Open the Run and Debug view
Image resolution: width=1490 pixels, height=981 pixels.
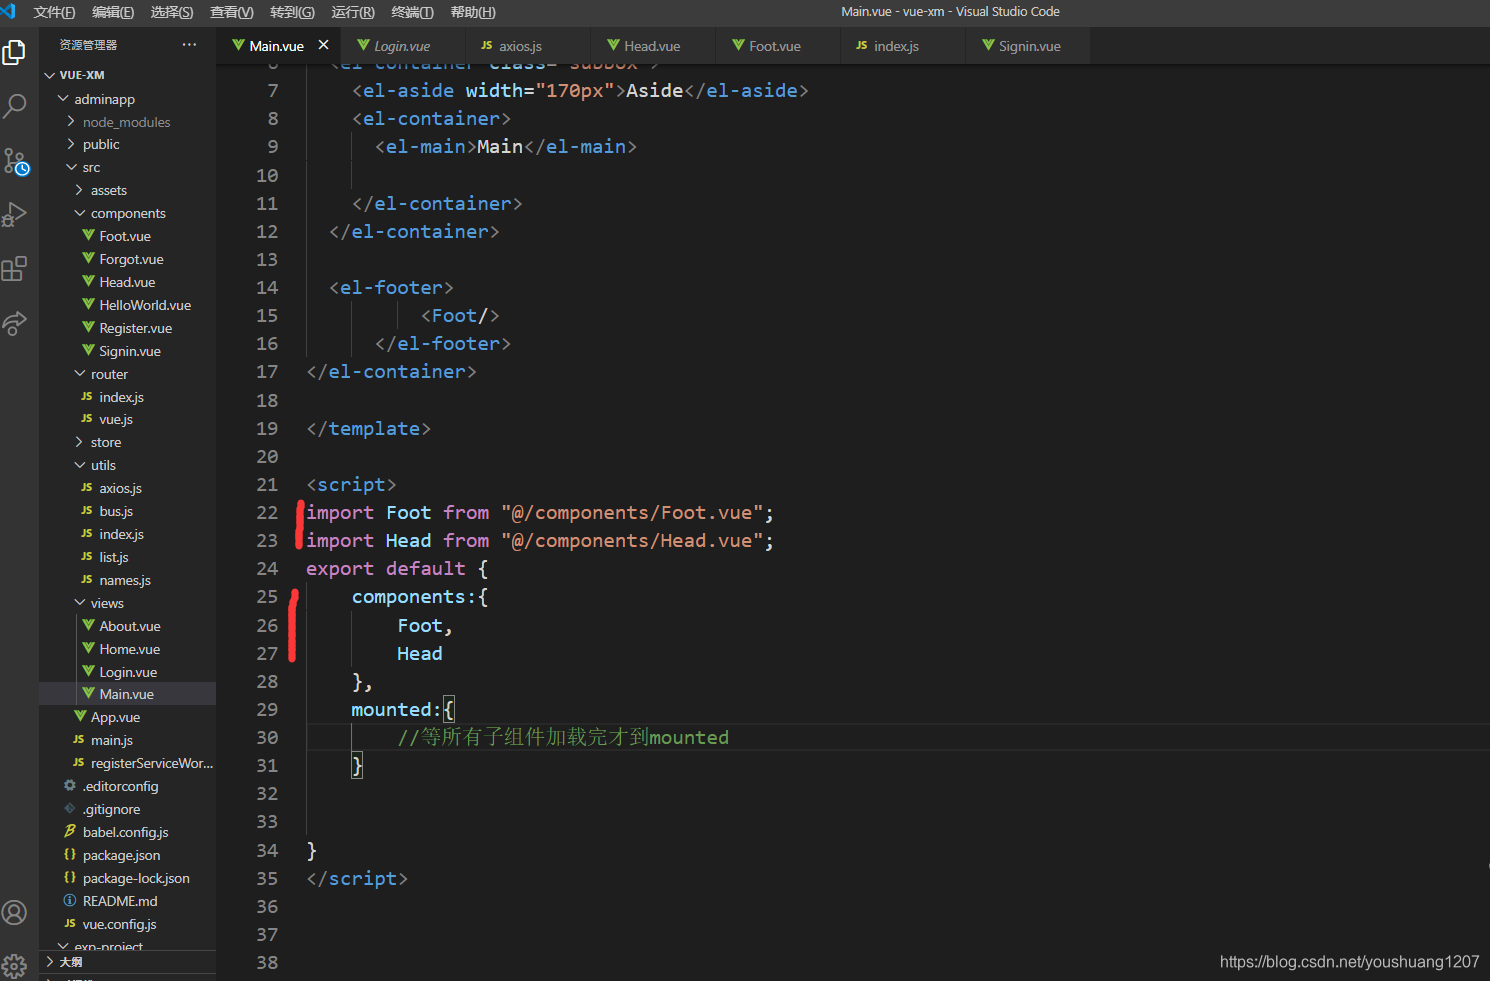(x=14, y=214)
